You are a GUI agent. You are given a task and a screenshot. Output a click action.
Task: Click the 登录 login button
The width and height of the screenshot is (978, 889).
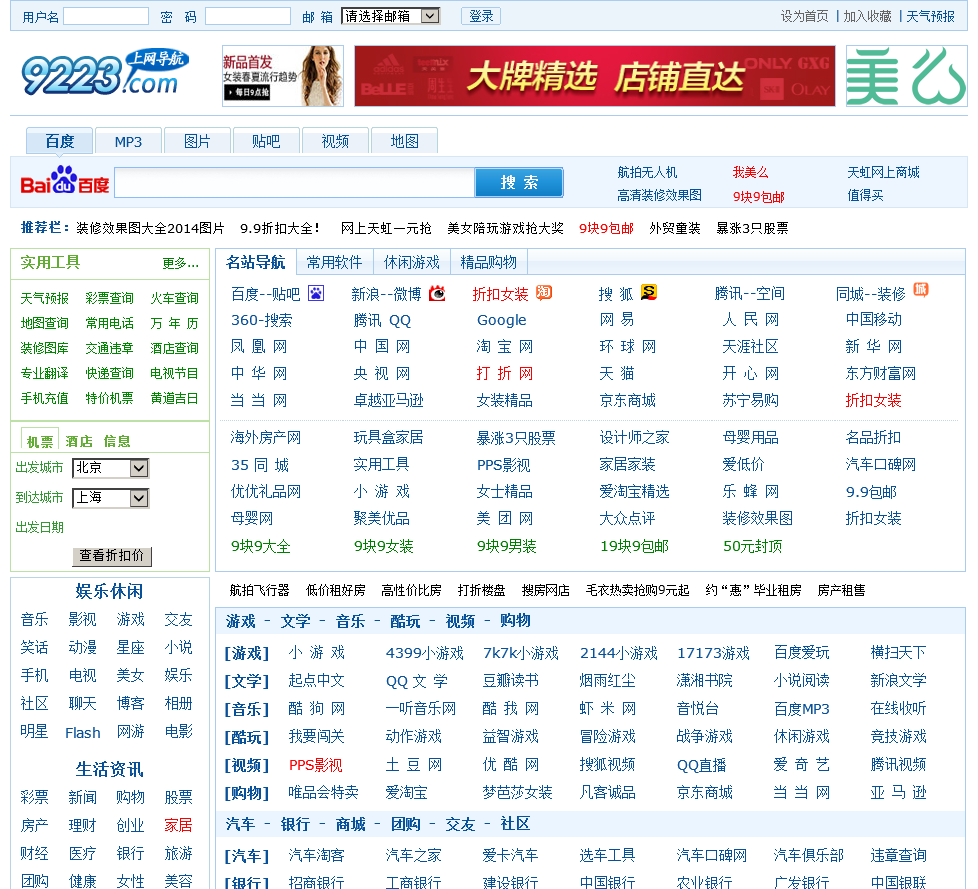[481, 16]
